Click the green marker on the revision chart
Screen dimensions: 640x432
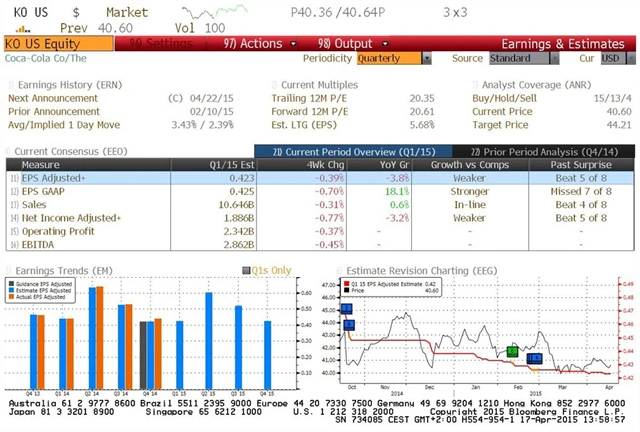(x=512, y=351)
